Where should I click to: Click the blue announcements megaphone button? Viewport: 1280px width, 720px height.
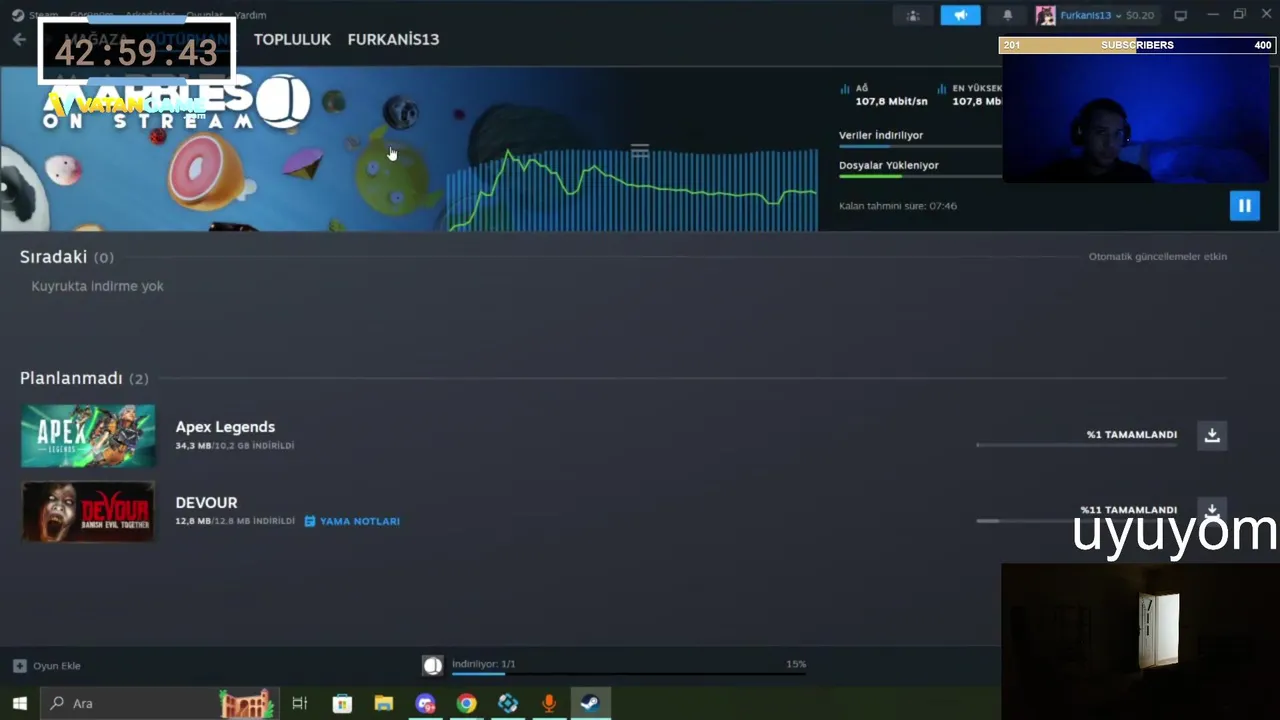coord(960,15)
